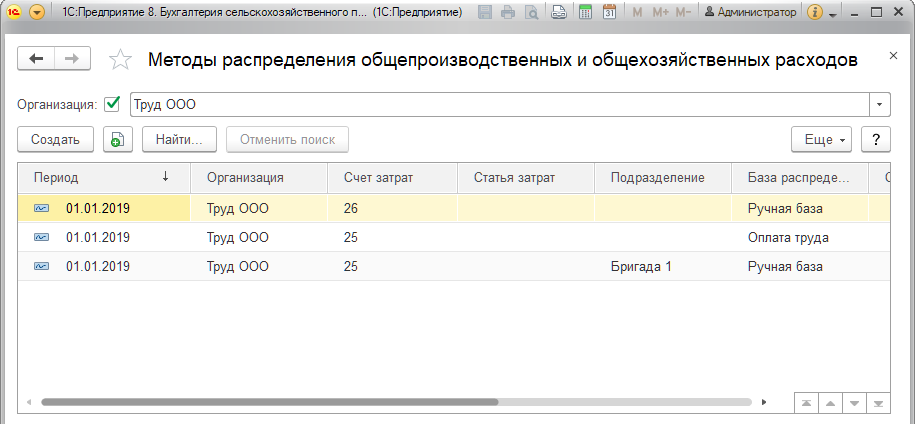This screenshot has width=915, height=424.
Task: Sort by the Период column header
Action: pyautogui.click(x=104, y=178)
